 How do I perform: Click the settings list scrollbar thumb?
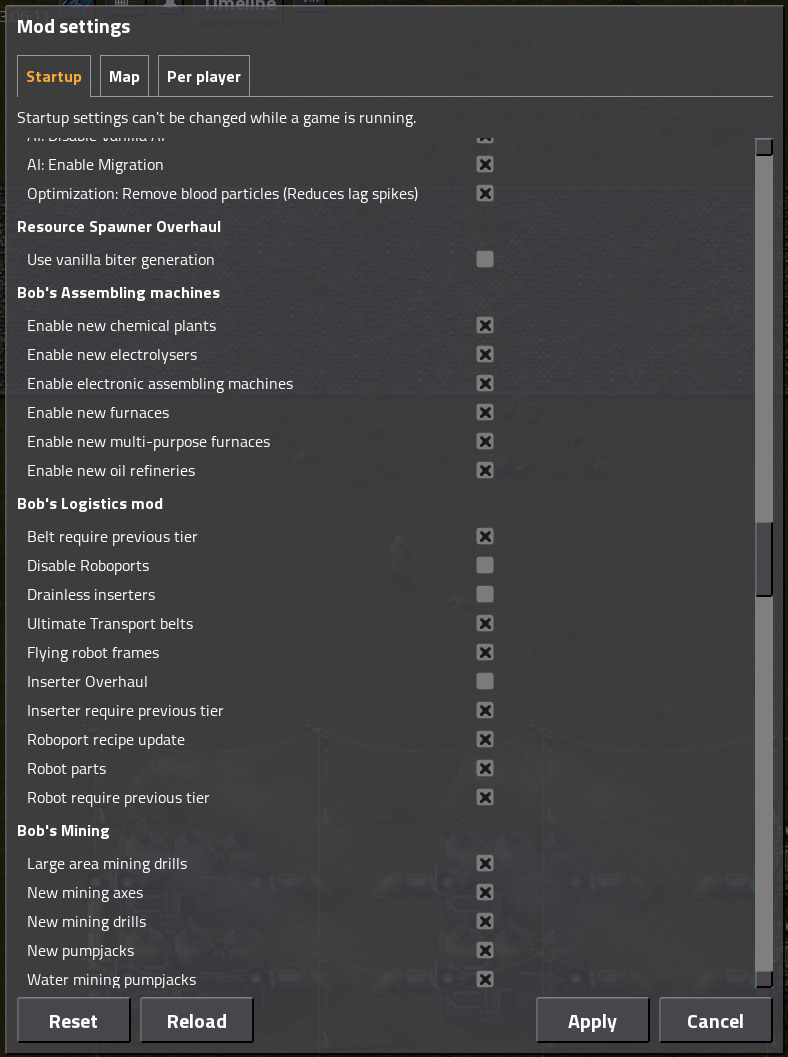764,559
